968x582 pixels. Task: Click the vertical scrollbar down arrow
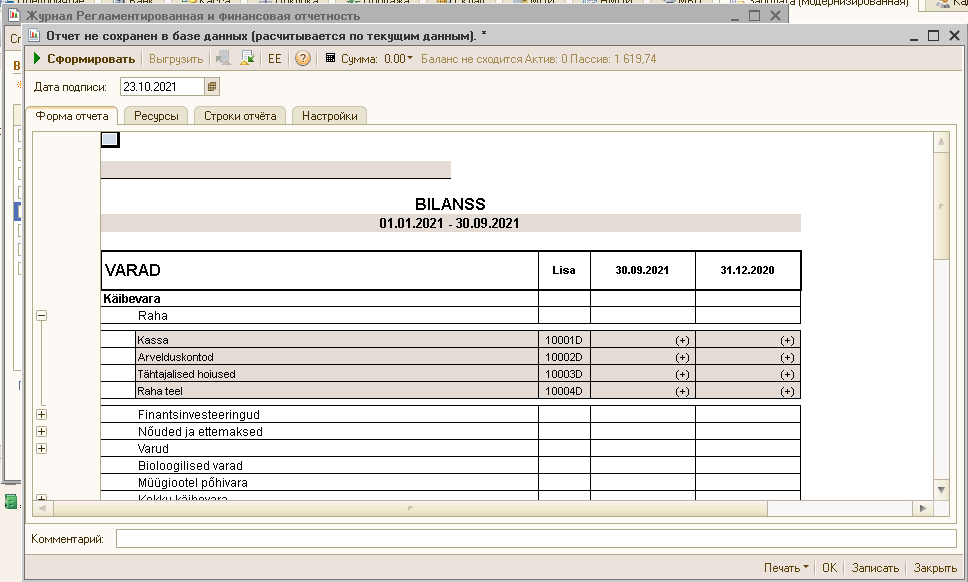point(941,490)
